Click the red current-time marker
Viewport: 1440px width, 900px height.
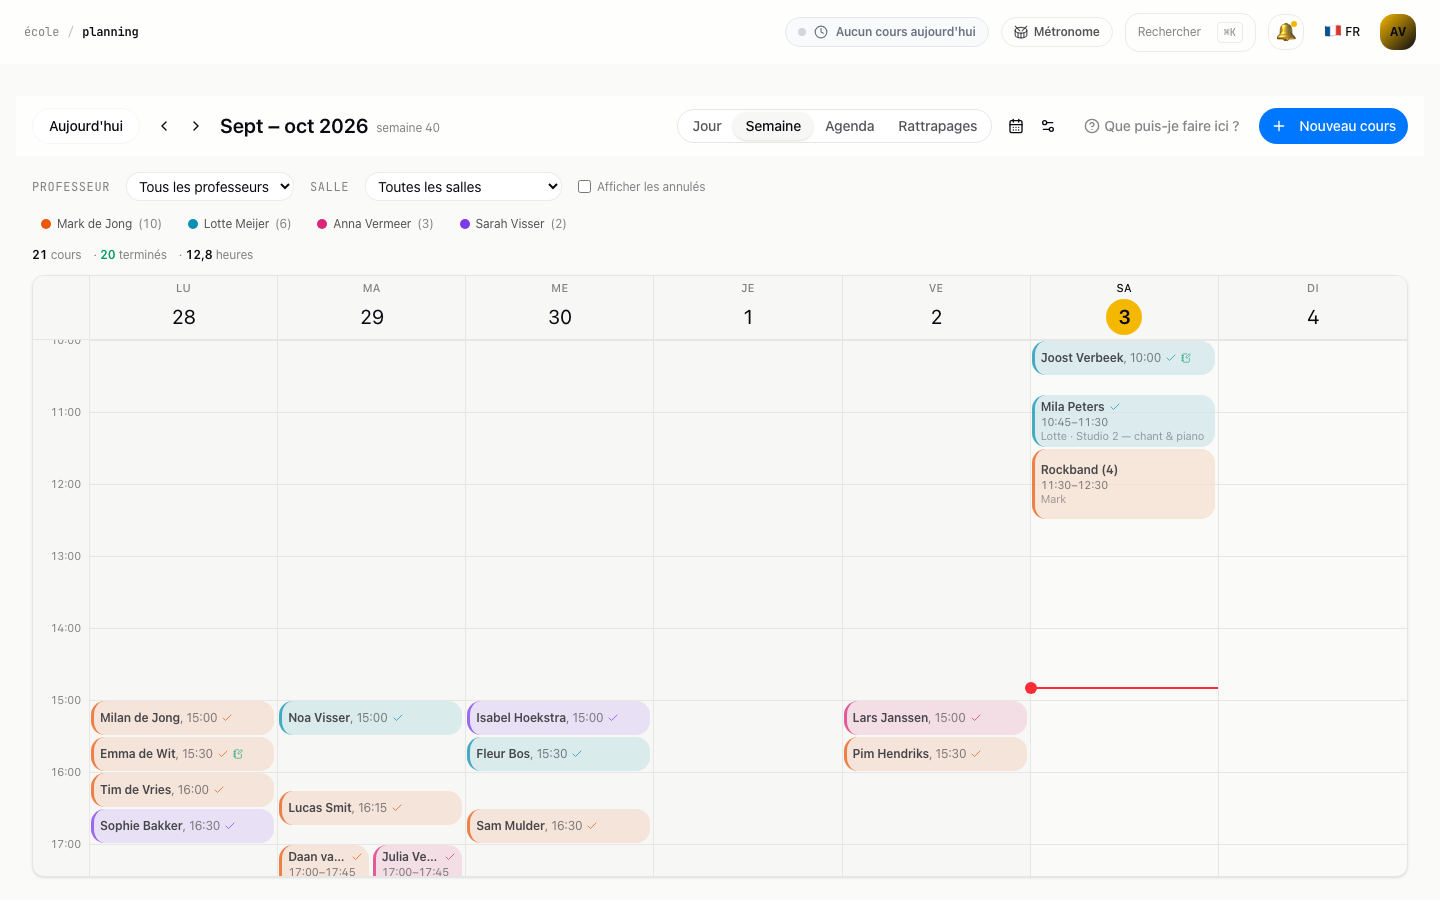1031,688
